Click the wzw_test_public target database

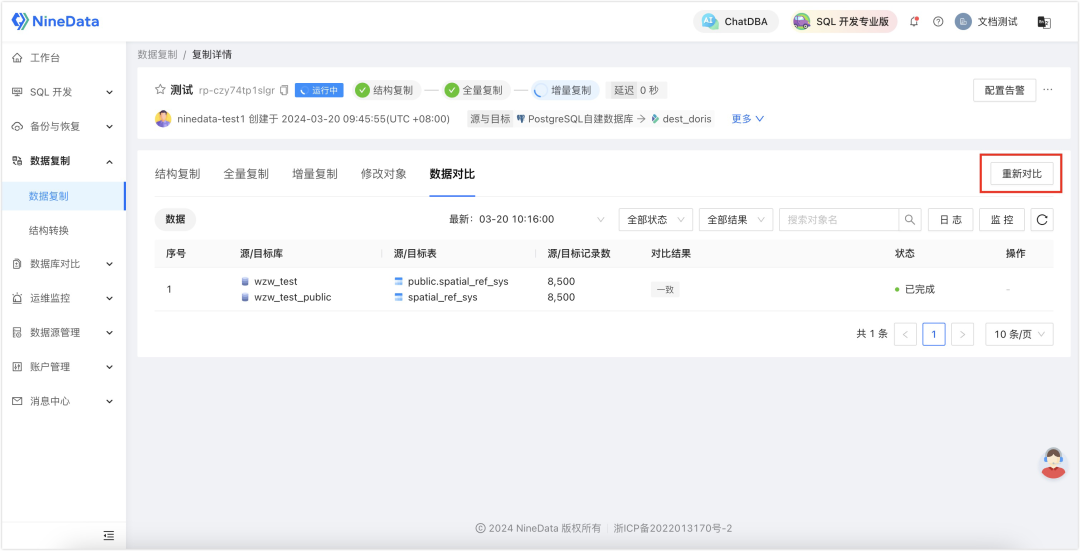293,298
